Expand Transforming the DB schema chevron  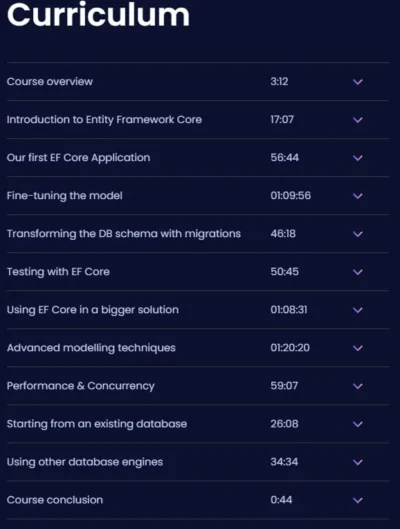point(358,234)
